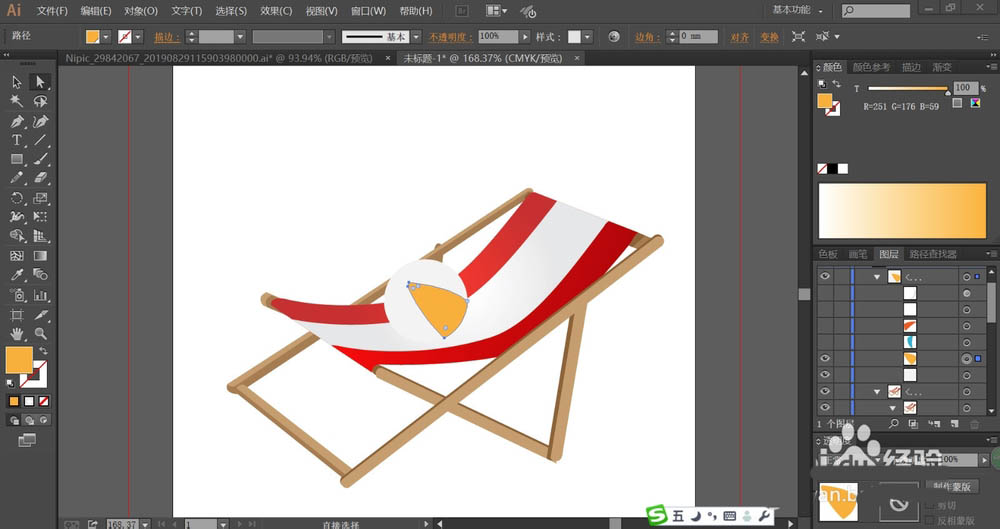
Task: Enable the 反相蒙版 checkbox
Action: click(x=929, y=521)
